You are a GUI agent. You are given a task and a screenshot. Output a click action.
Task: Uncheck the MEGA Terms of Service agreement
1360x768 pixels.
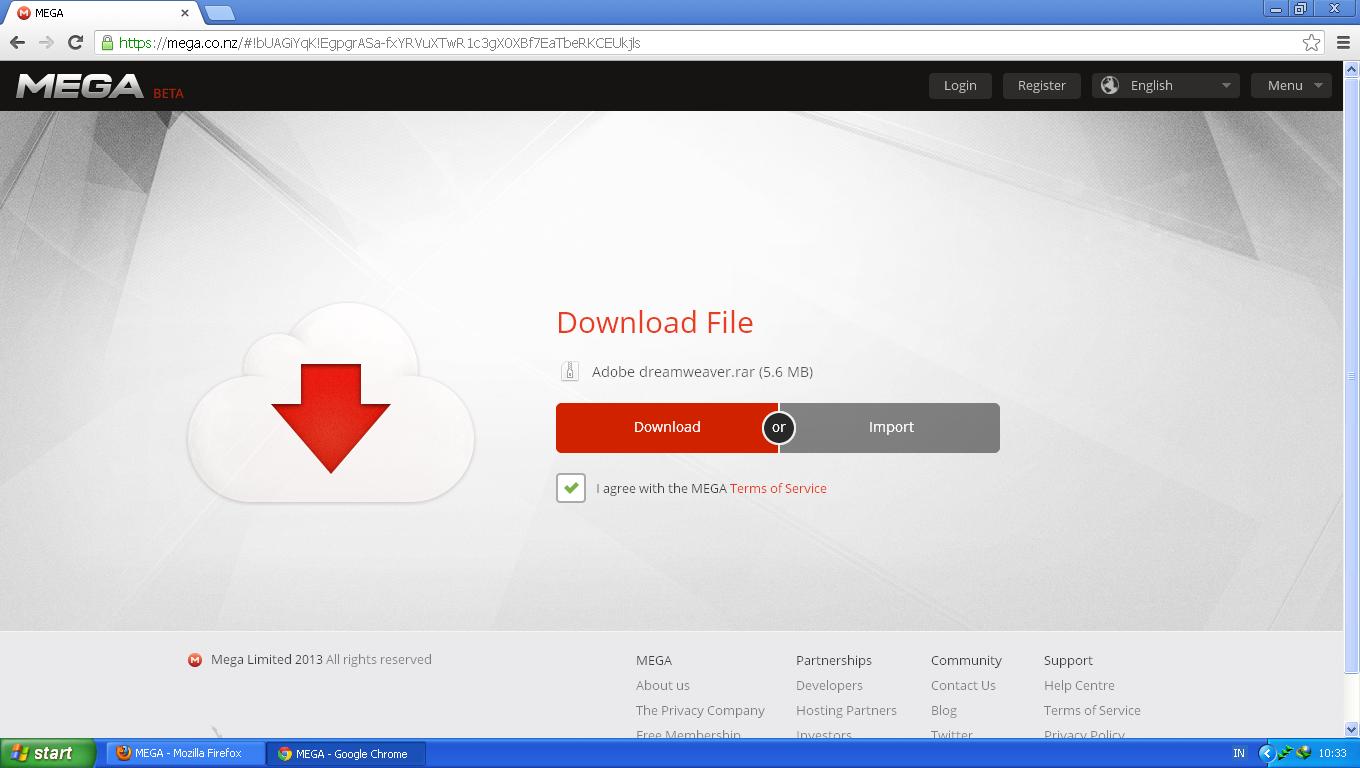coord(570,488)
